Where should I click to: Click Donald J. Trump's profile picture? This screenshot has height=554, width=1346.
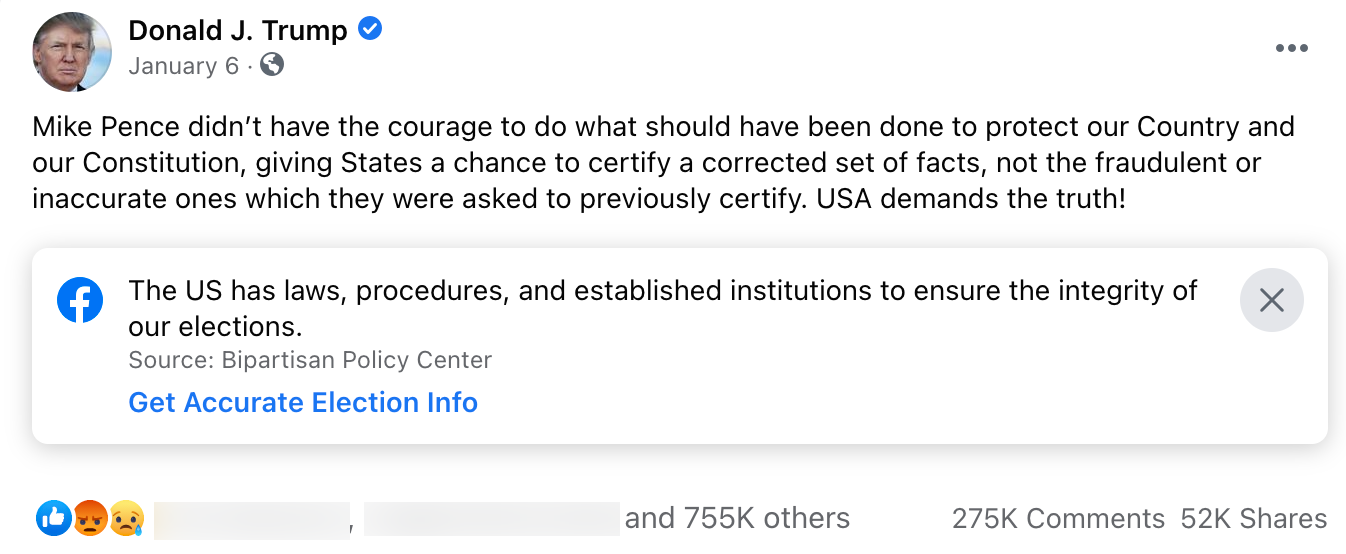(x=72, y=52)
